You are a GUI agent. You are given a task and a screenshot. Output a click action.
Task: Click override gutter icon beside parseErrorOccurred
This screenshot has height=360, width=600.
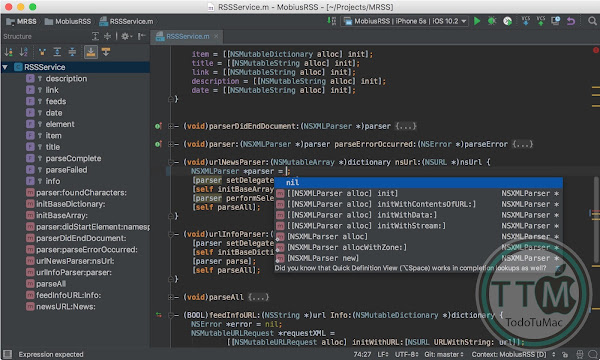pyautogui.click(x=158, y=144)
